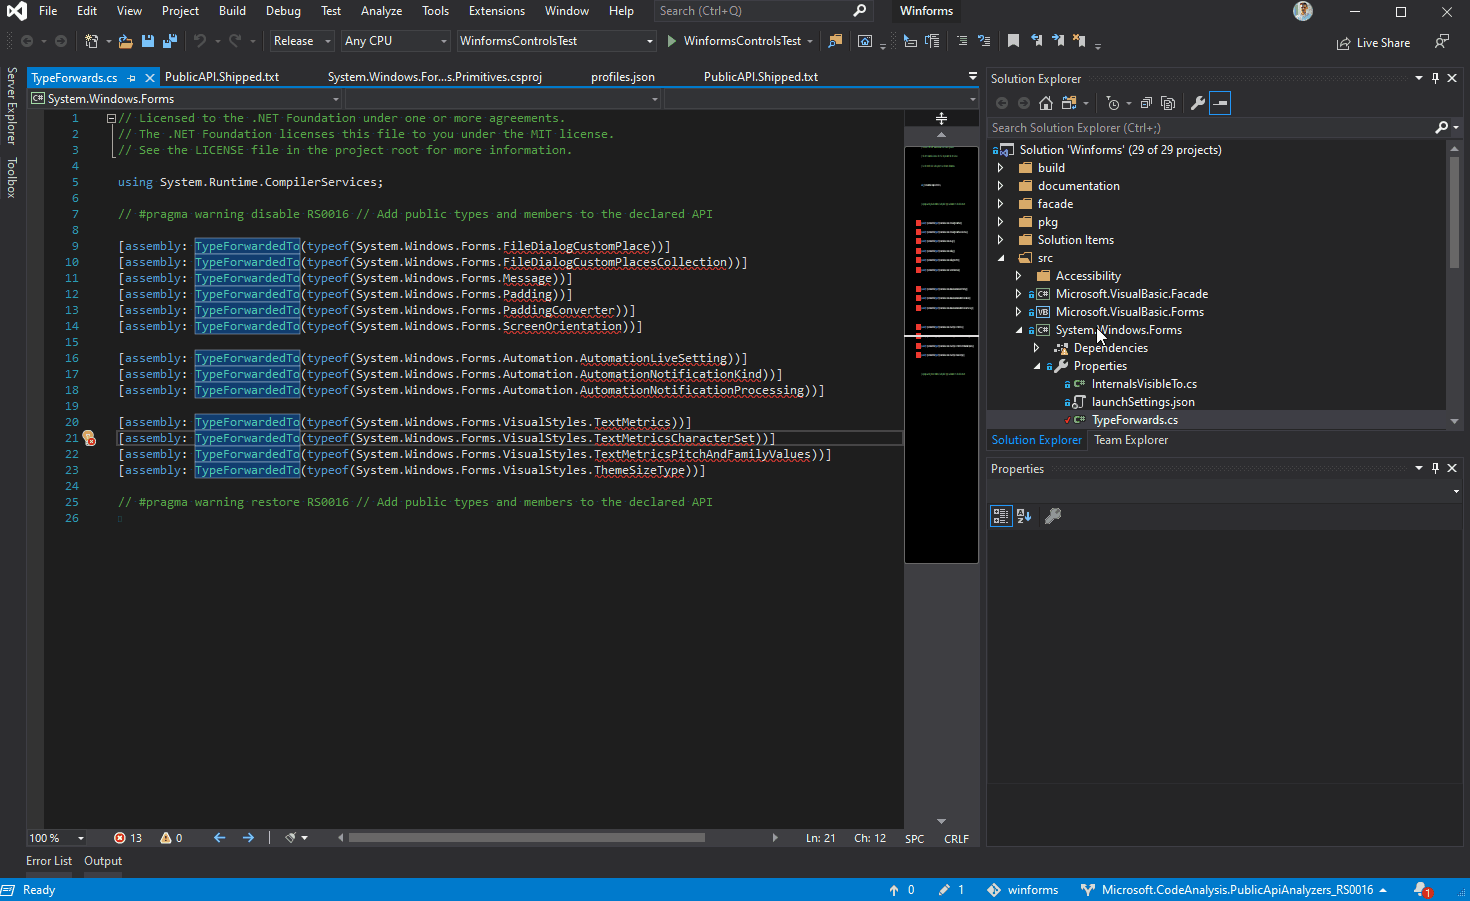The width and height of the screenshot is (1470, 901).
Task: Open the Error List panel
Action: click(48, 860)
